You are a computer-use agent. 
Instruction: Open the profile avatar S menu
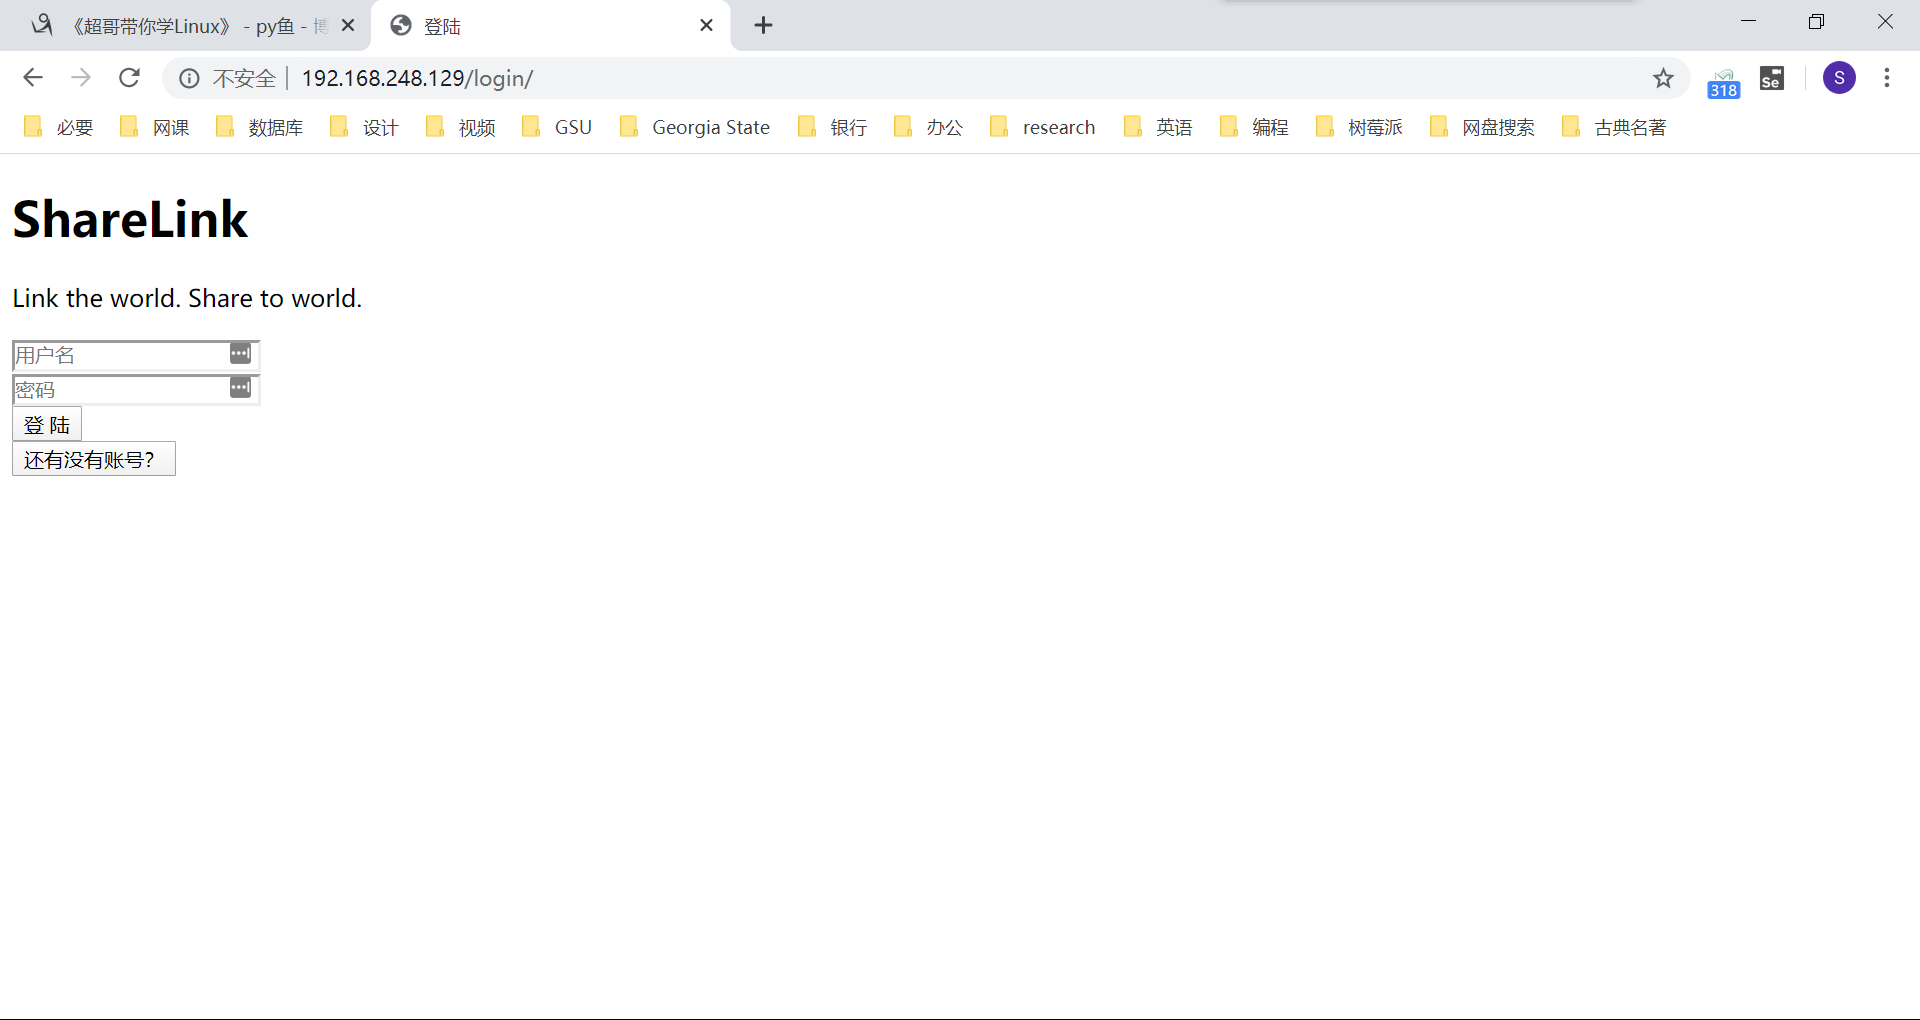tap(1839, 78)
